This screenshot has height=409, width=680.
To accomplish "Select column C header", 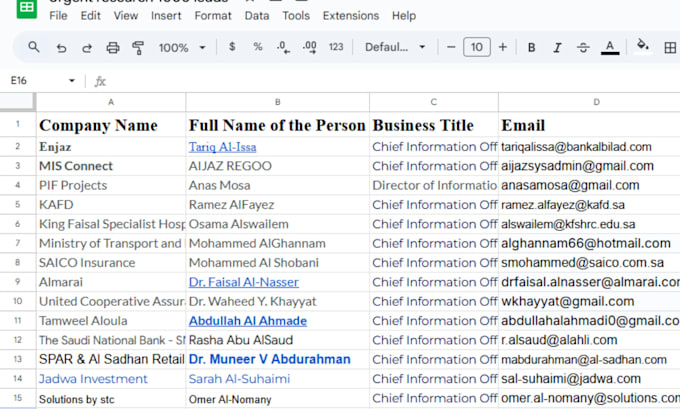I will [x=434, y=102].
